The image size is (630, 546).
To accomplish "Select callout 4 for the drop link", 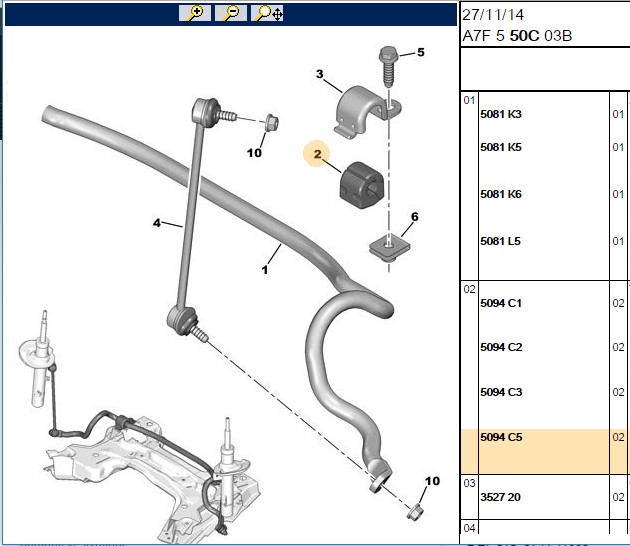I will click(157, 223).
